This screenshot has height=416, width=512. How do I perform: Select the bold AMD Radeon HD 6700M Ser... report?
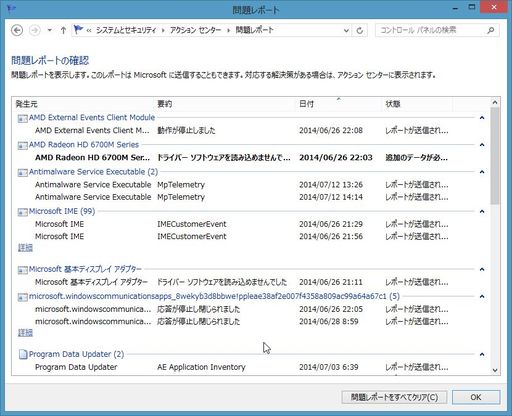(x=242, y=158)
